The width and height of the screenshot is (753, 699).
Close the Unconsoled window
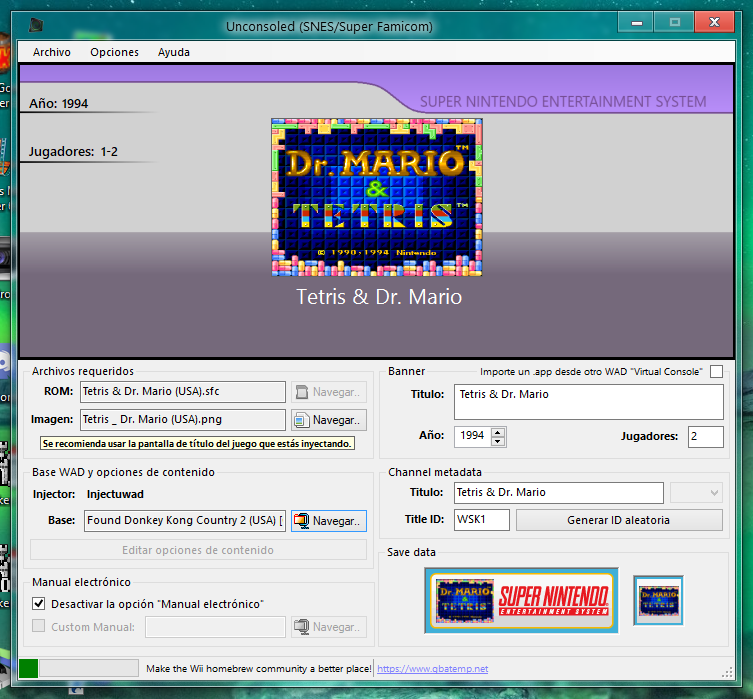coord(714,22)
